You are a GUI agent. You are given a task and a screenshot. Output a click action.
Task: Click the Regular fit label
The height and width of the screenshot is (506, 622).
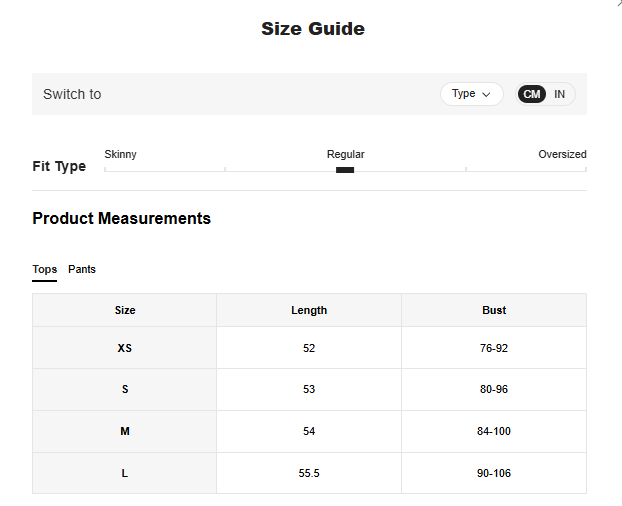[x=345, y=154]
